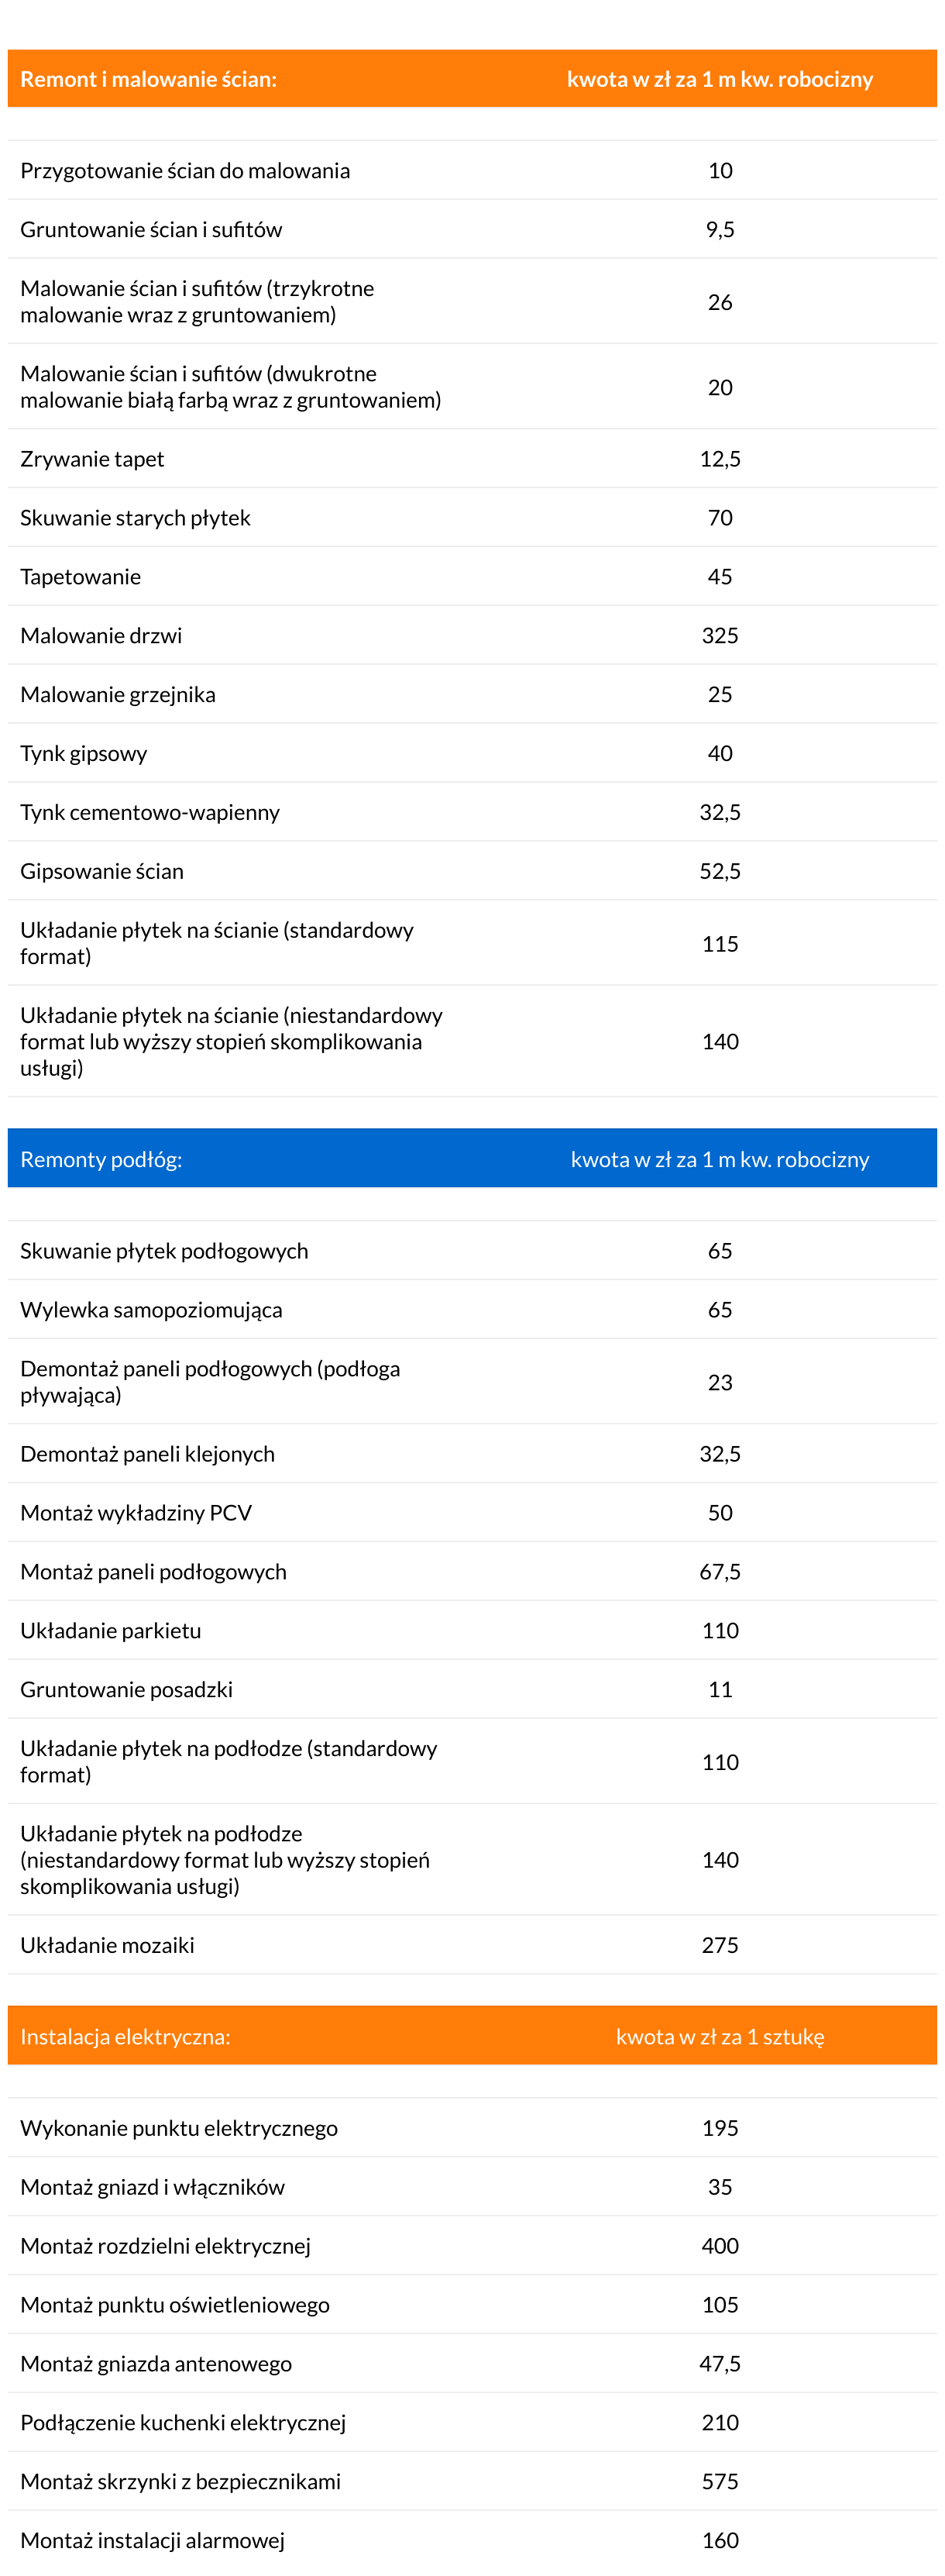Click the 'Tynk gipsowy' row label
The image size is (945, 2576).
(84, 753)
